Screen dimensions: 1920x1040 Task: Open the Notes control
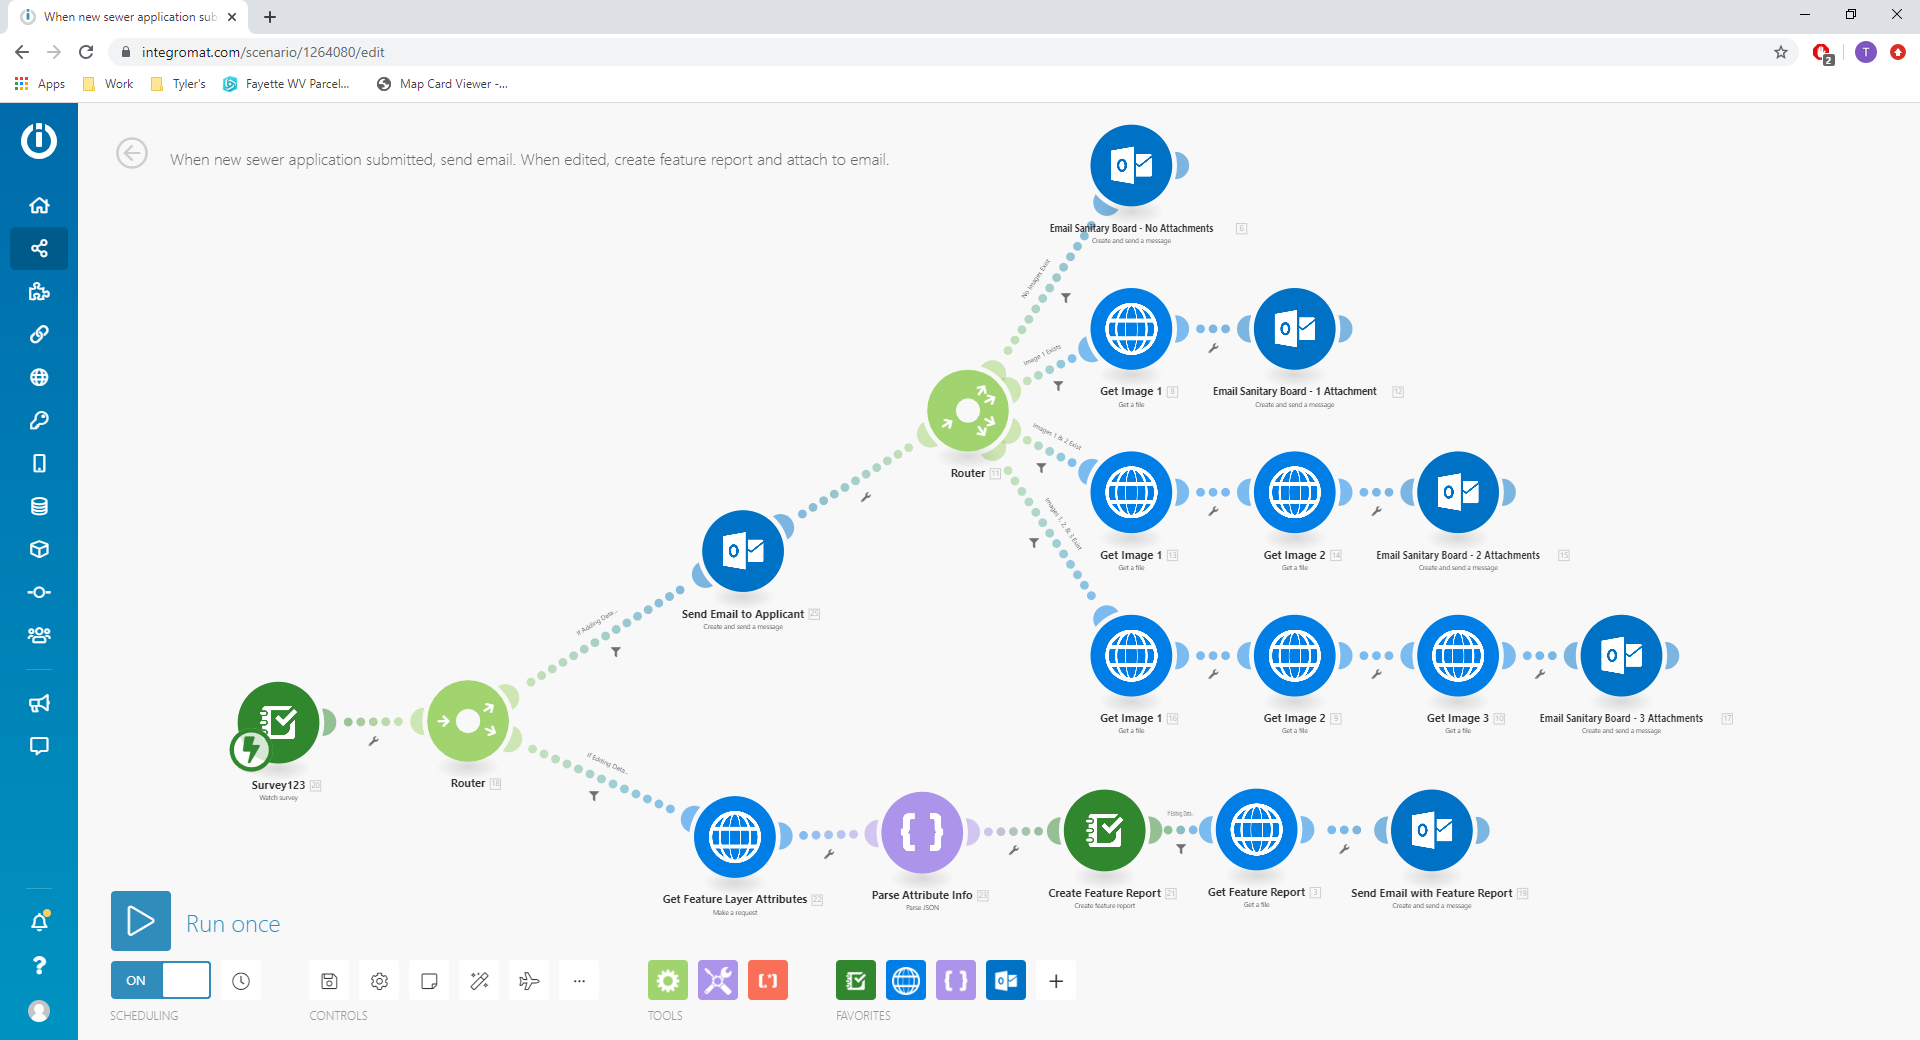coord(429,981)
